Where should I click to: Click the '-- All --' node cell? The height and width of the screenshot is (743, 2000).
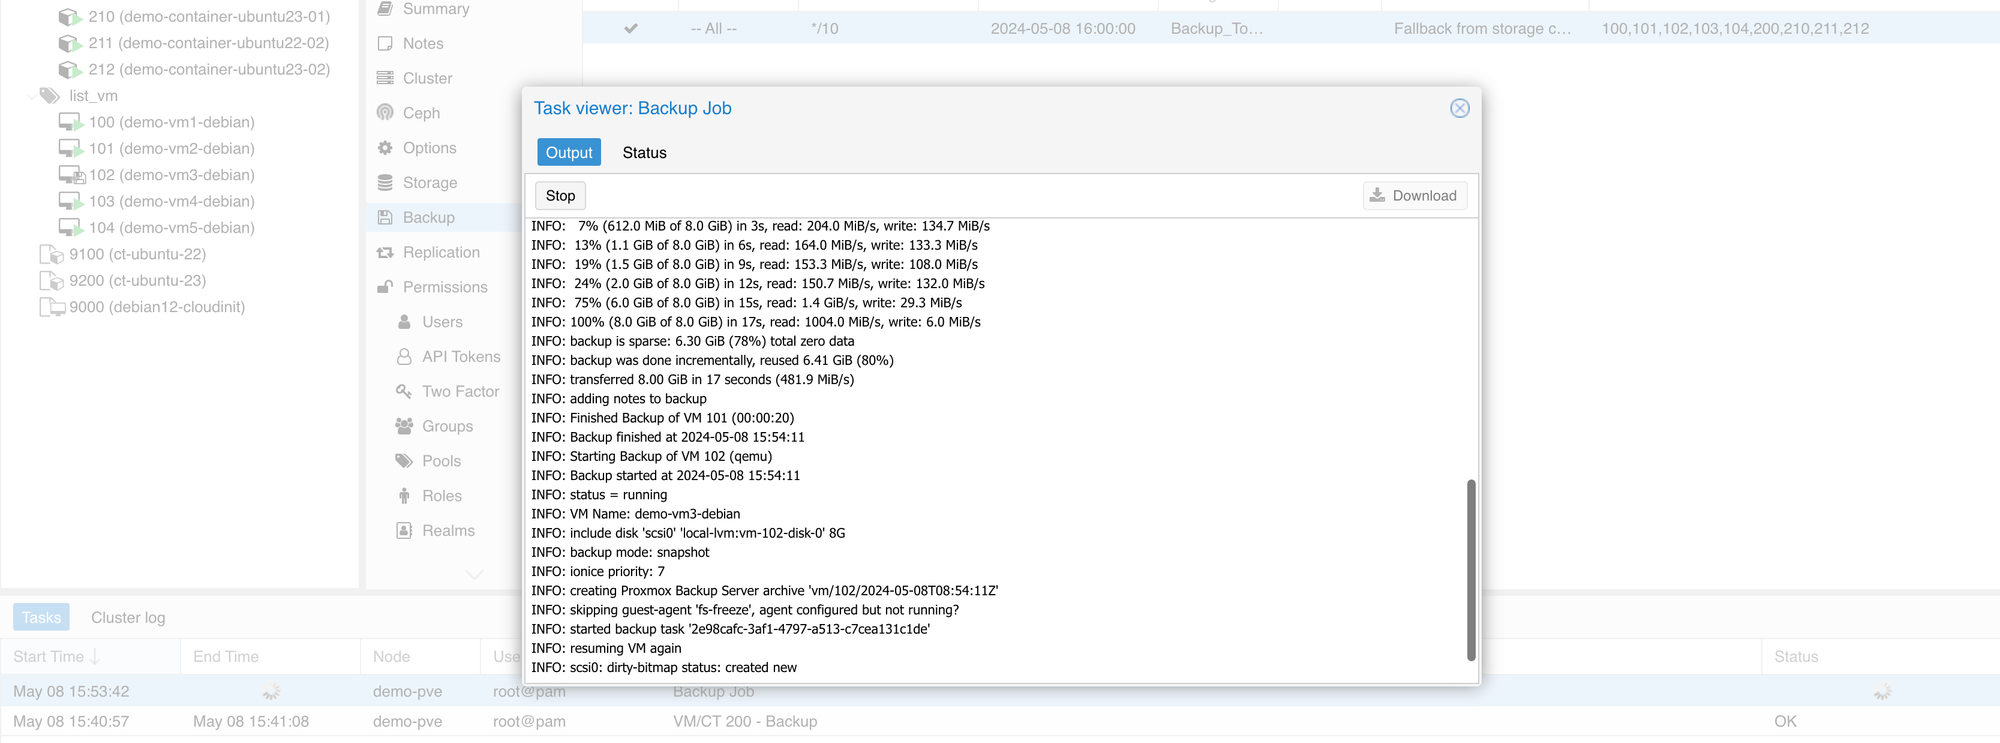pyautogui.click(x=713, y=29)
